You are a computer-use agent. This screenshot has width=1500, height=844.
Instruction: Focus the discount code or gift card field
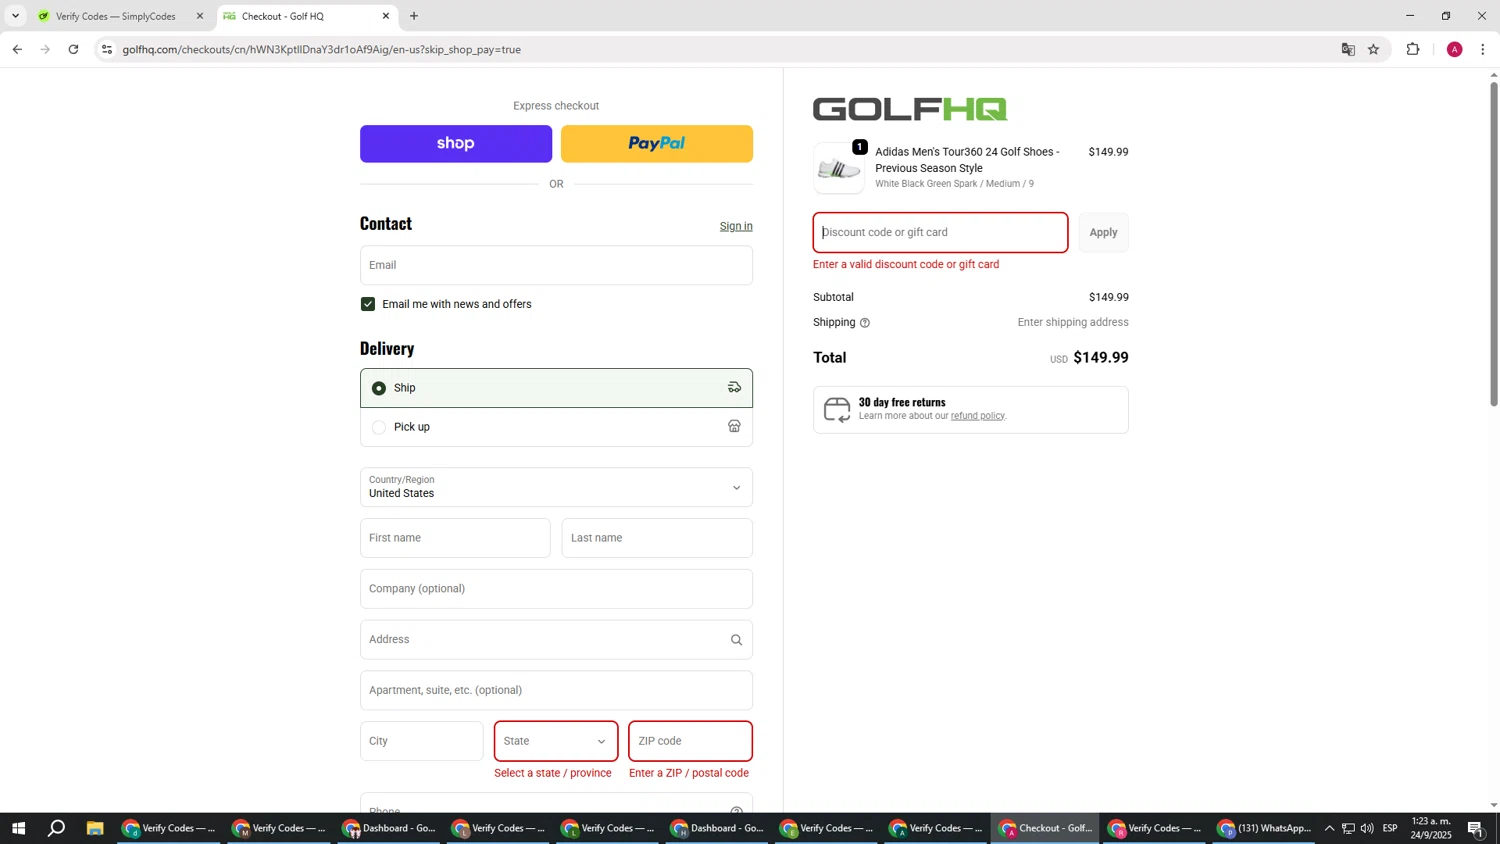pyautogui.click(x=940, y=233)
